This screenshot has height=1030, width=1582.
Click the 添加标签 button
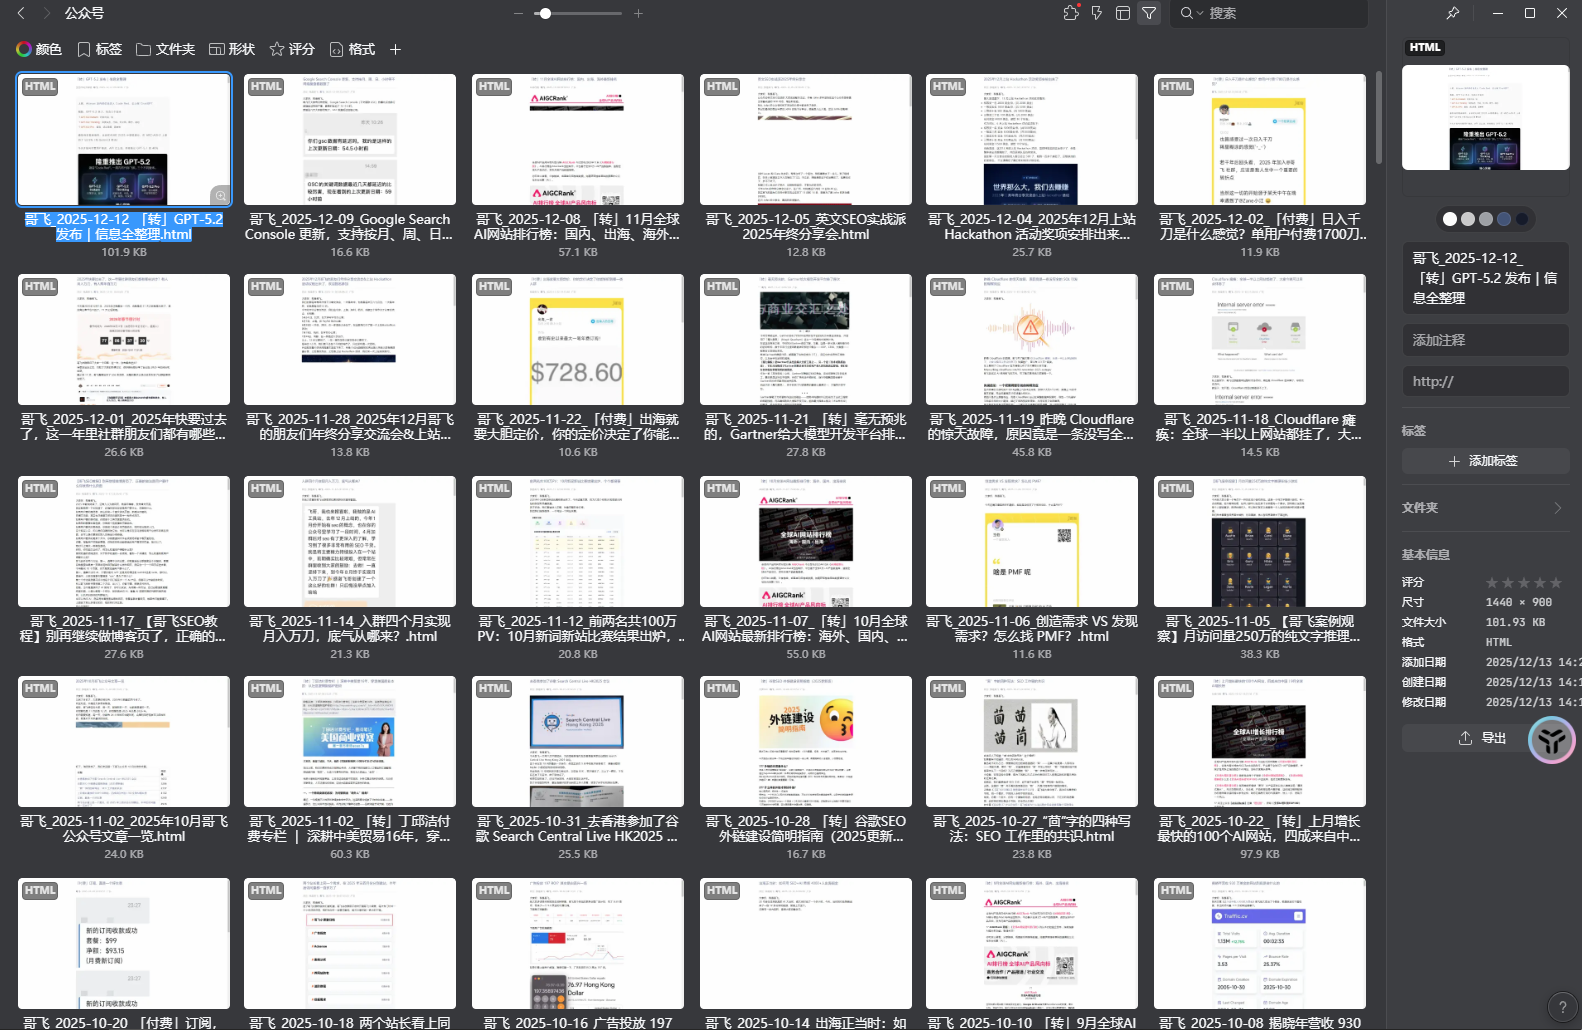pos(1484,461)
